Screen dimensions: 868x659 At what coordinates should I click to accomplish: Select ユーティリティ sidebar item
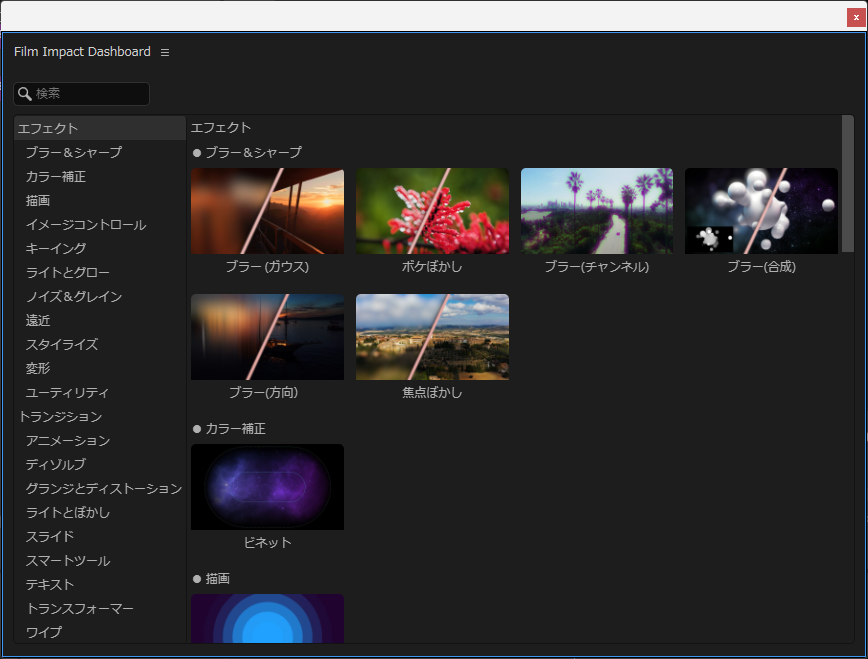click(x=67, y=393)
